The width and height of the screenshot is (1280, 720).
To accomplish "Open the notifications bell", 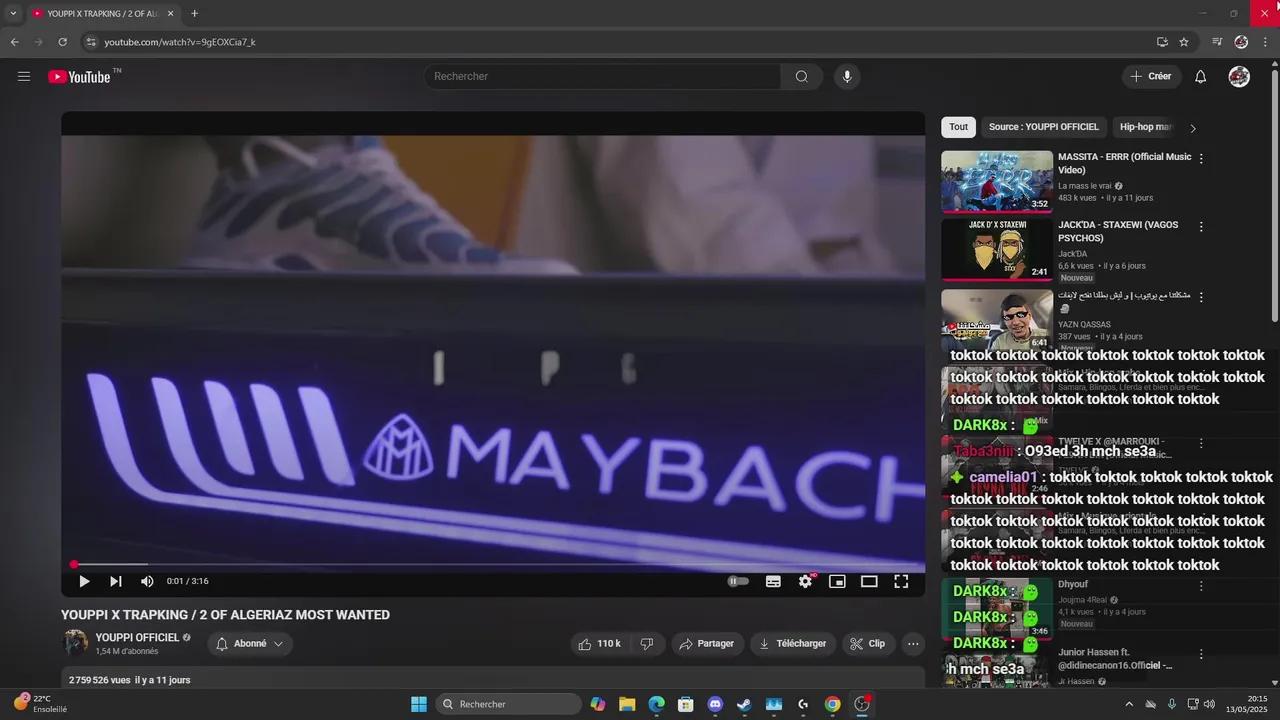I will click(x=1201, y=76).
